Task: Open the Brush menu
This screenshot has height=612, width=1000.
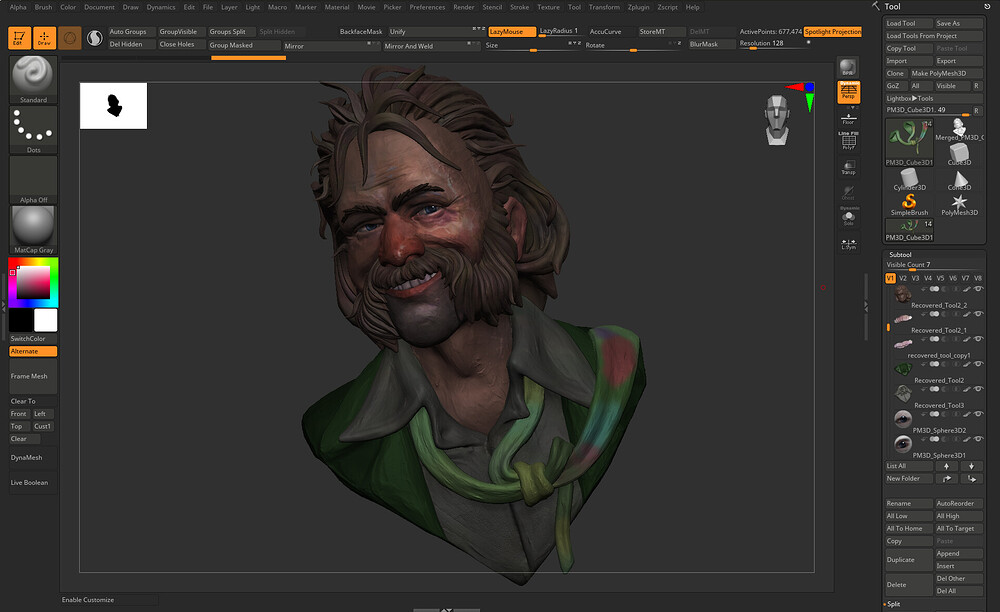Action: [x=43, y=7]
